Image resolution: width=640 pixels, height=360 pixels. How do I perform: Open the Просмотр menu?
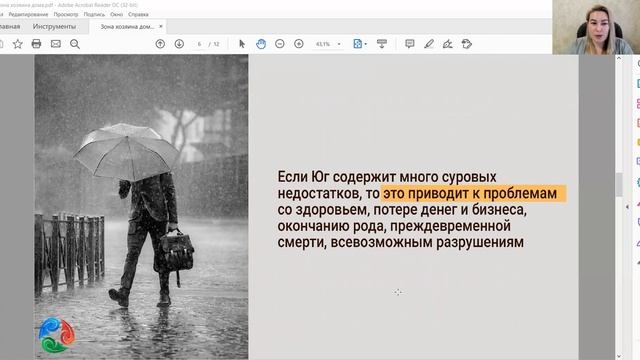tap(66, 14)
